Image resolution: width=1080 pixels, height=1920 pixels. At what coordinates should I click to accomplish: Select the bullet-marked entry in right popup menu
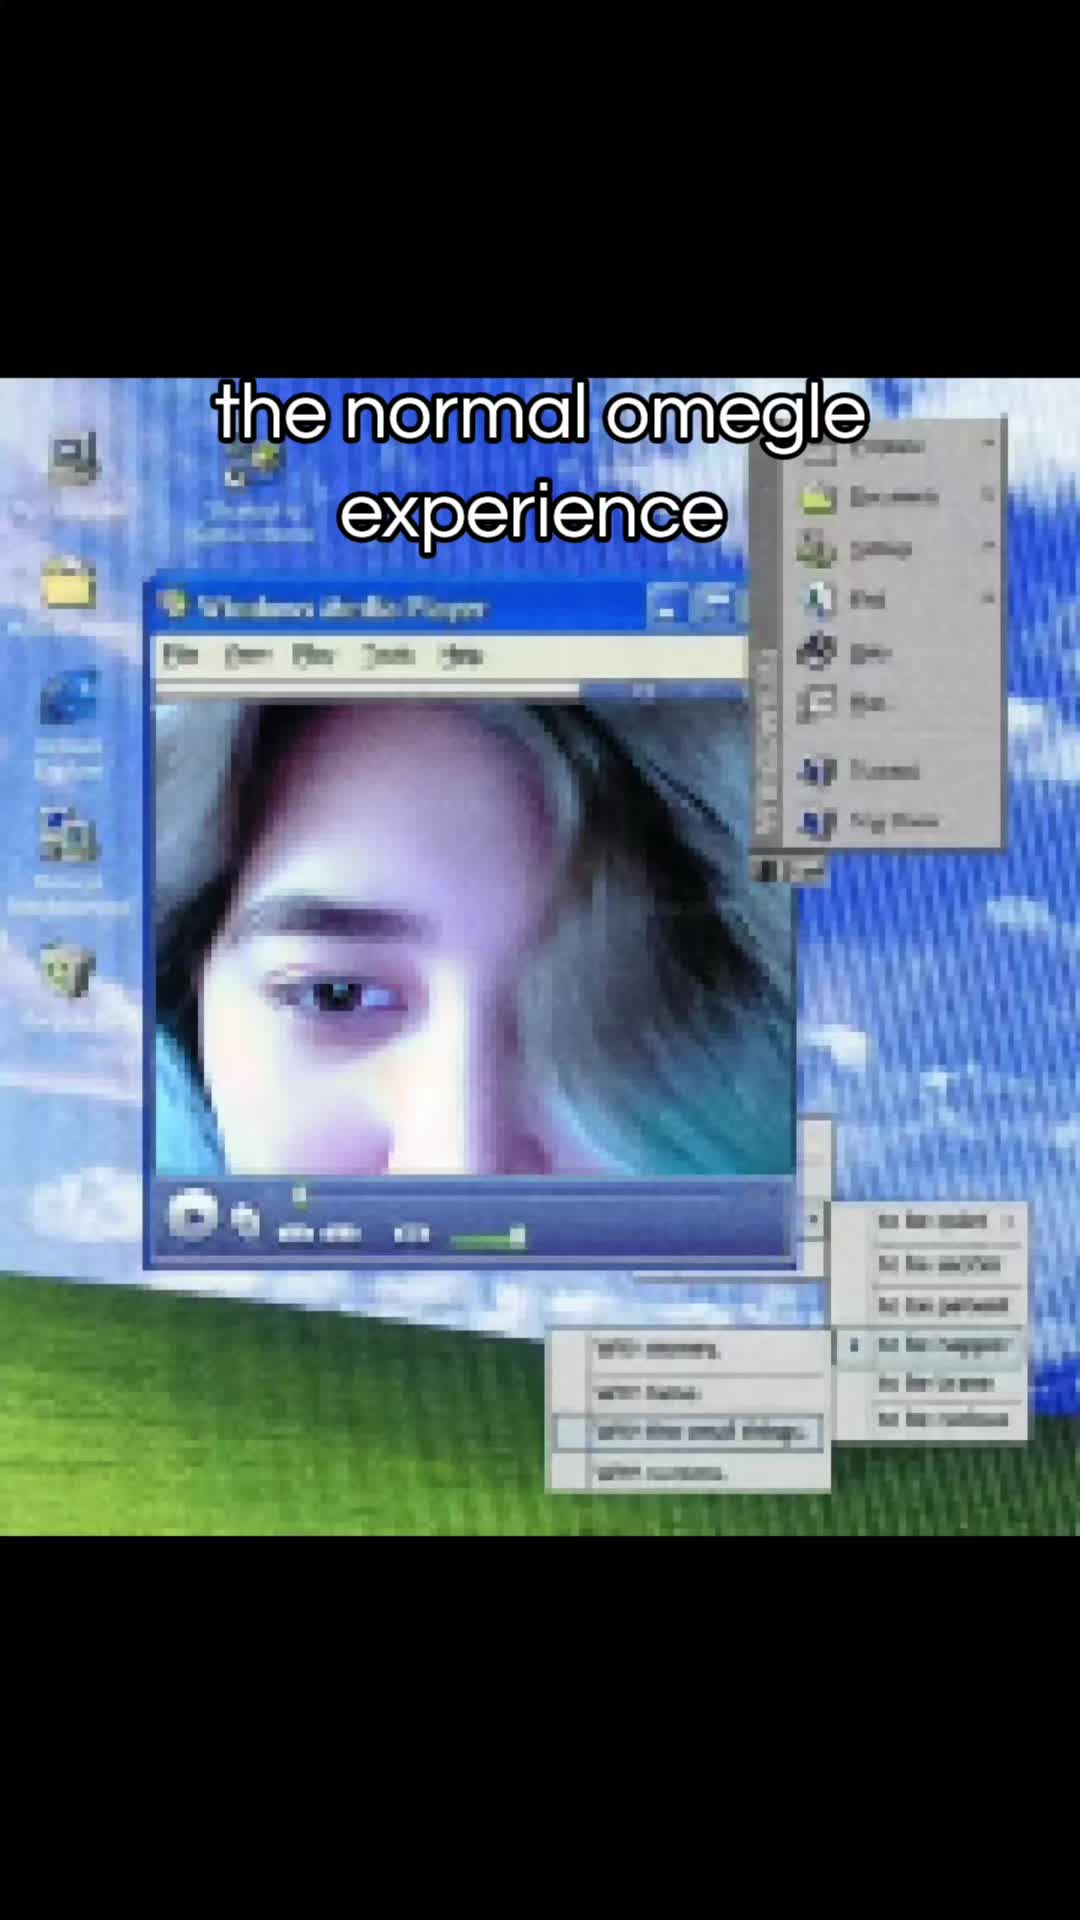coord(930,1345)
